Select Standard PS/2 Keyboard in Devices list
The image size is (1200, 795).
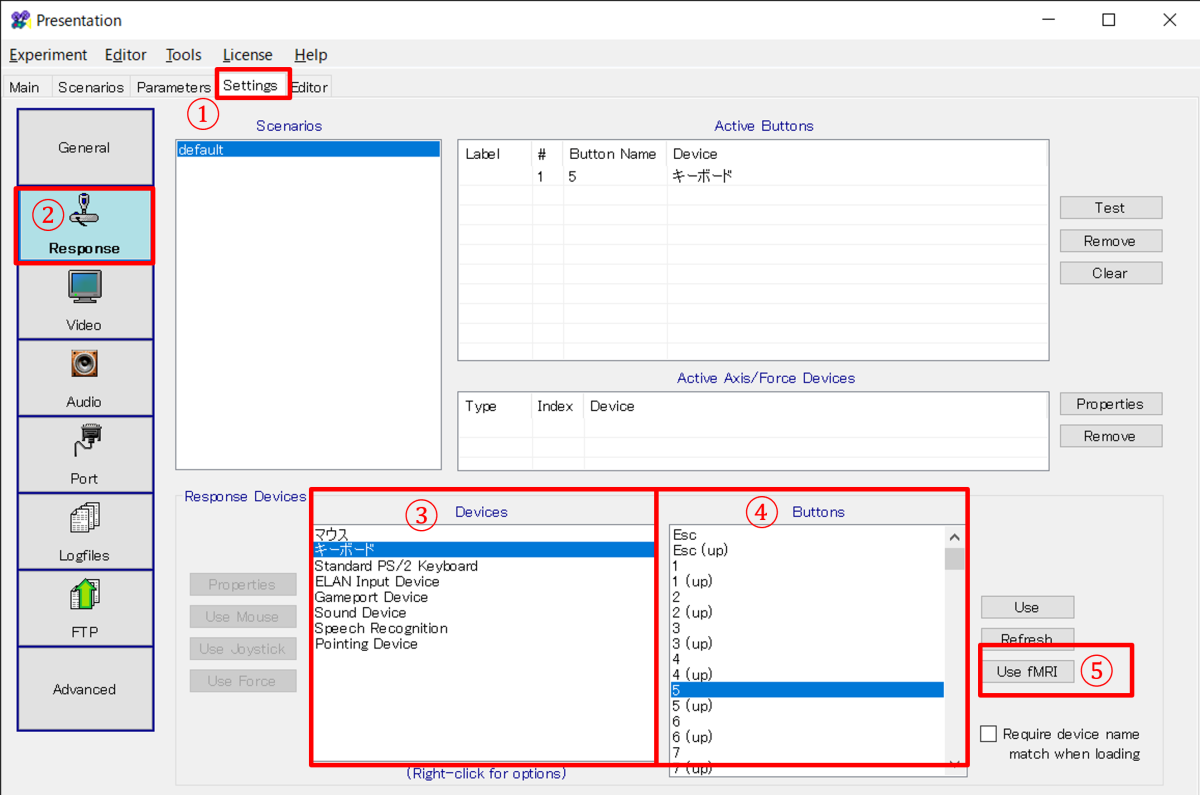pos(396,566)
